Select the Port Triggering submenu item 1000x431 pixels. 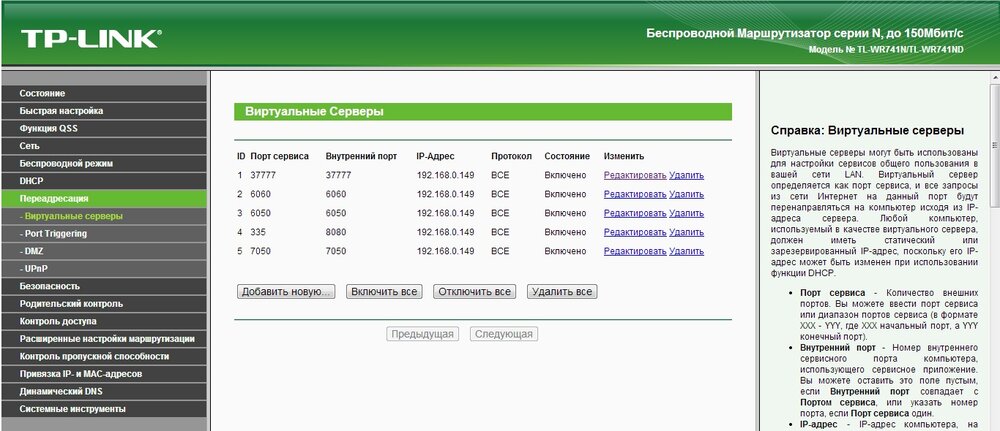[x=104, y=233]
